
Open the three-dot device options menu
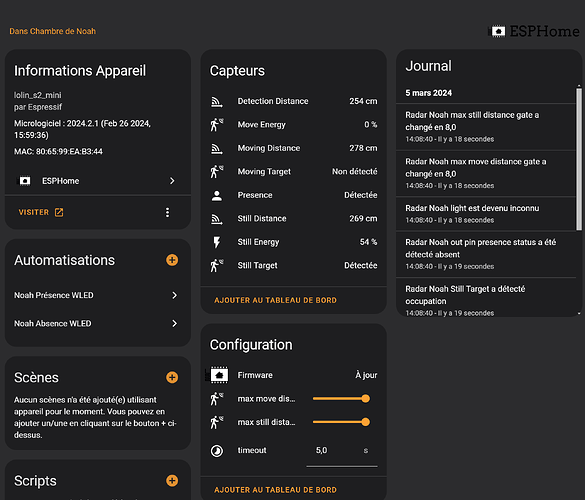click(168, 212)
